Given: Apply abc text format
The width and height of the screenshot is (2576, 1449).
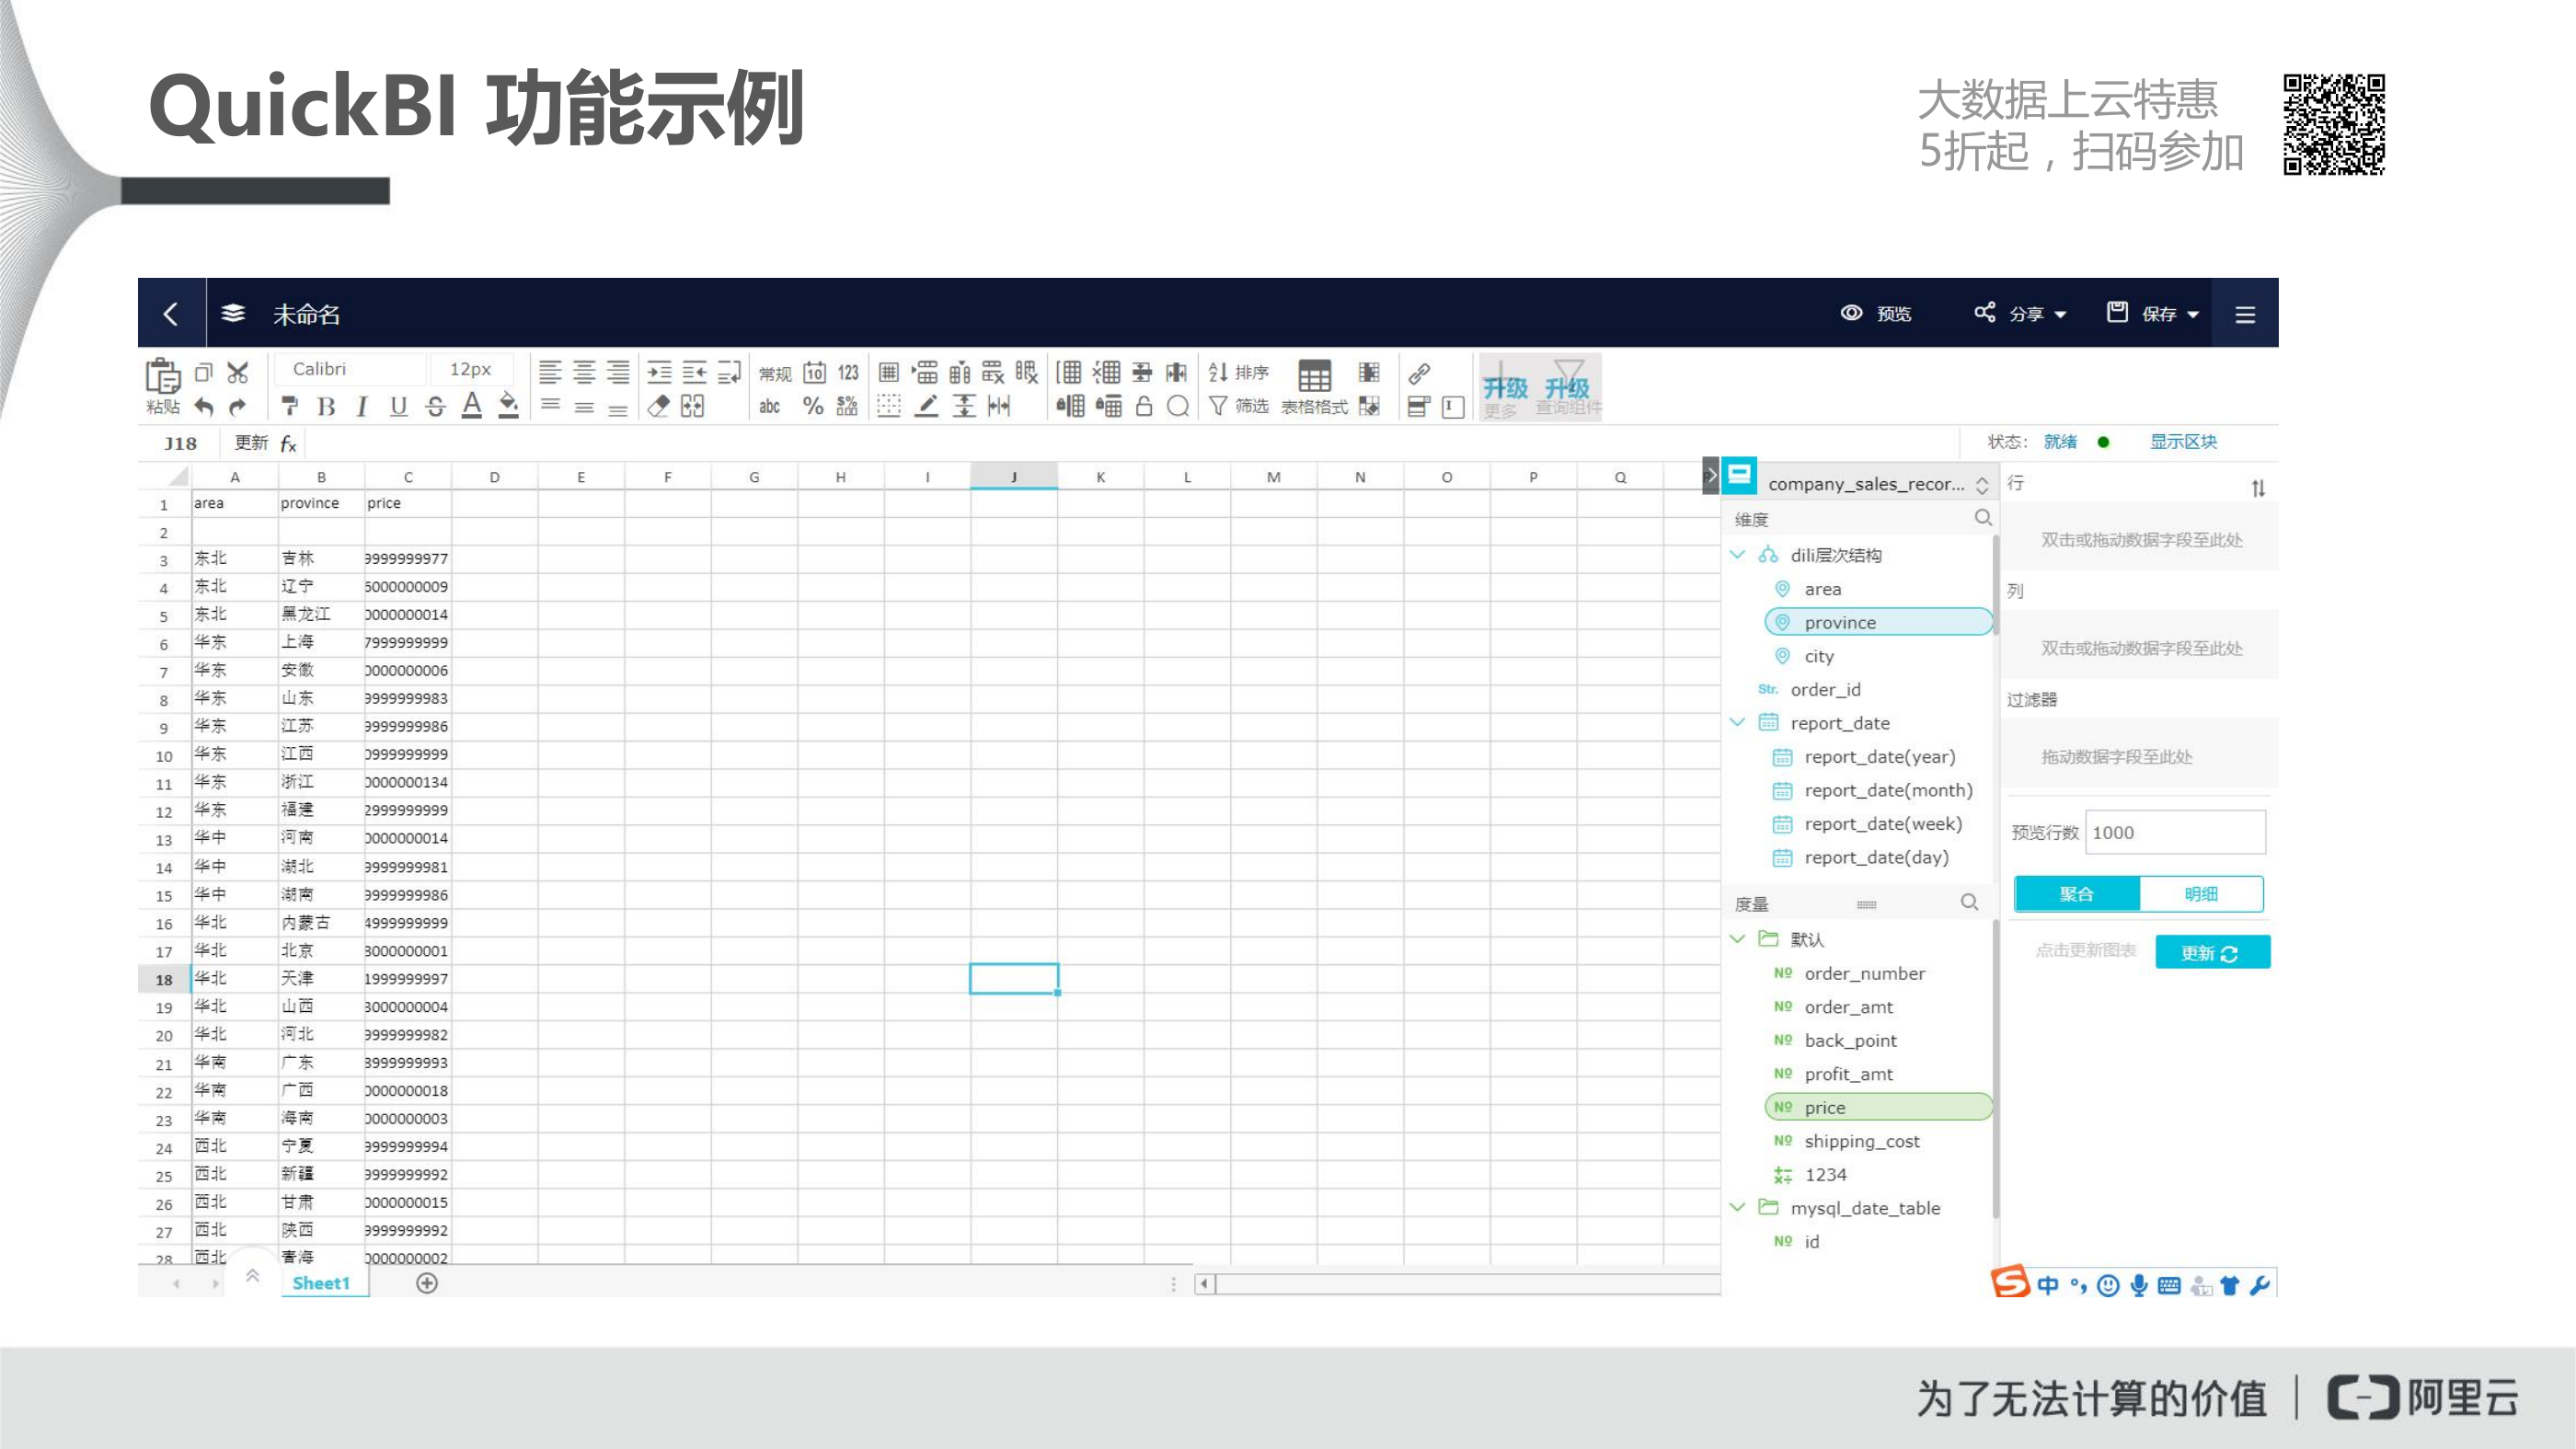Looking at the screenshot, I should 769,406.
